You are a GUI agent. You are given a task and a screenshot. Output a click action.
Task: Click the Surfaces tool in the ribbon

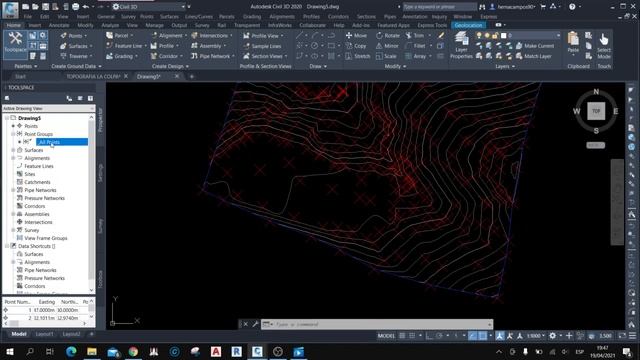pos(76,46)
